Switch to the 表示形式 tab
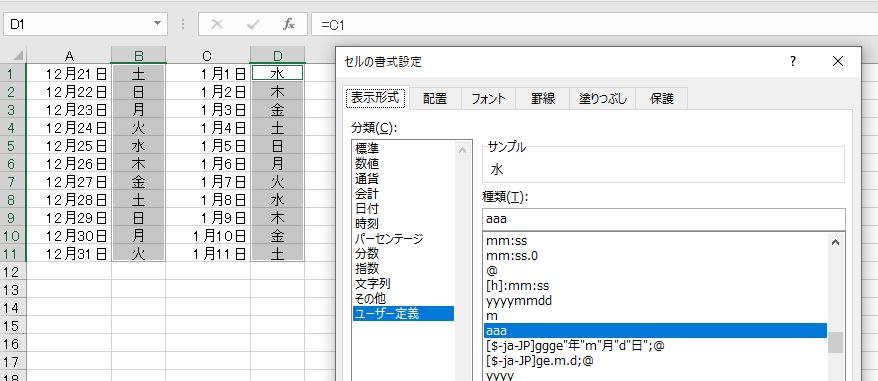The width and height of the screenshot is (878, 381). (376, 98)
